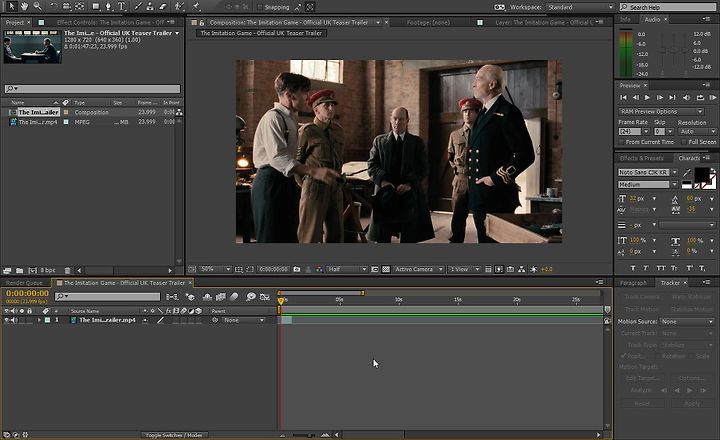Viewport: 720px width, 440px height.
Task: Select the Pan Behind anchor point tool
Action: point(79,6)
